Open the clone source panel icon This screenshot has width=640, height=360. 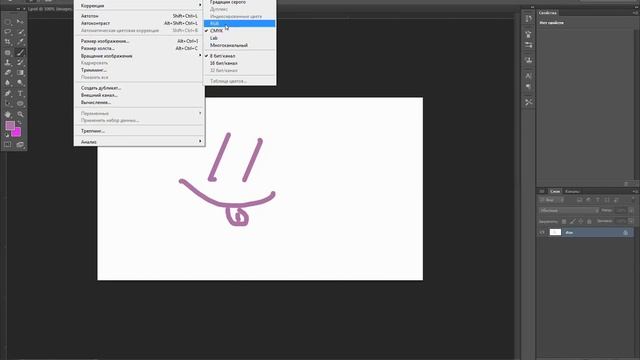[529, 60]
